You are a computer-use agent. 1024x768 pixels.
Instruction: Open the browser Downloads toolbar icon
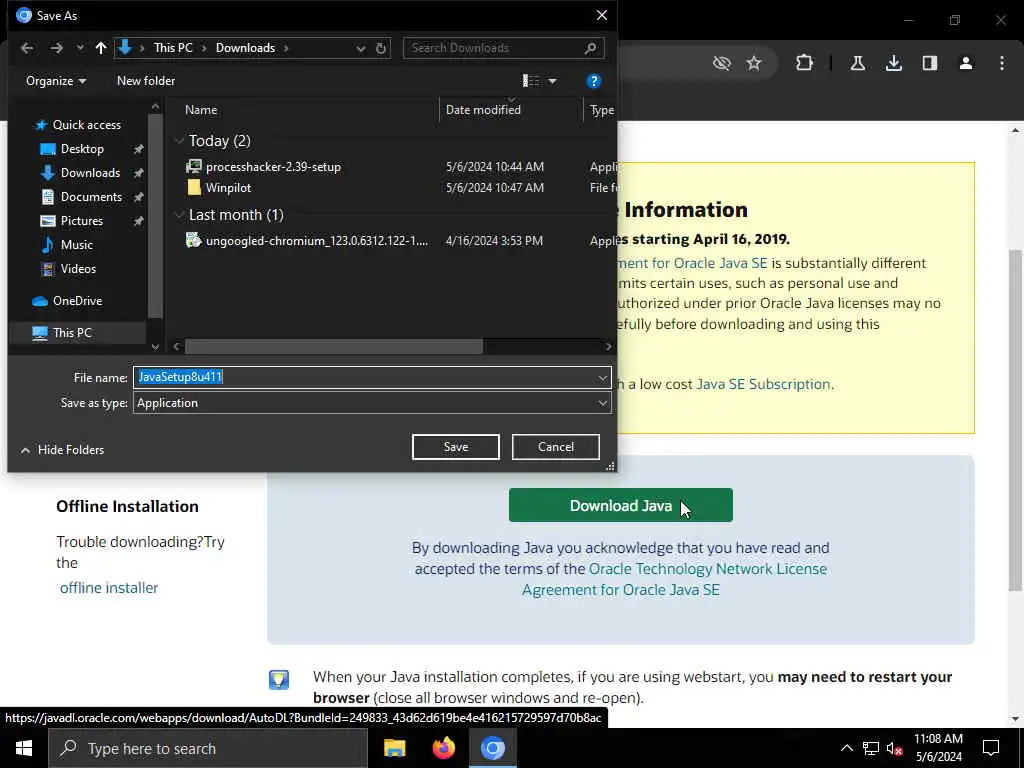point(894,63)
